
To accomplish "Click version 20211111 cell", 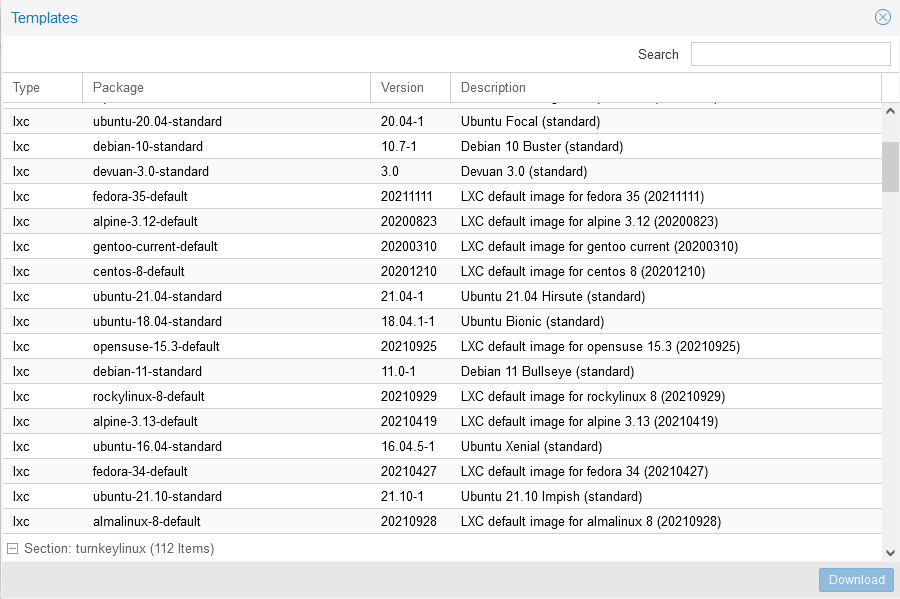I will [x=406, y=196].
